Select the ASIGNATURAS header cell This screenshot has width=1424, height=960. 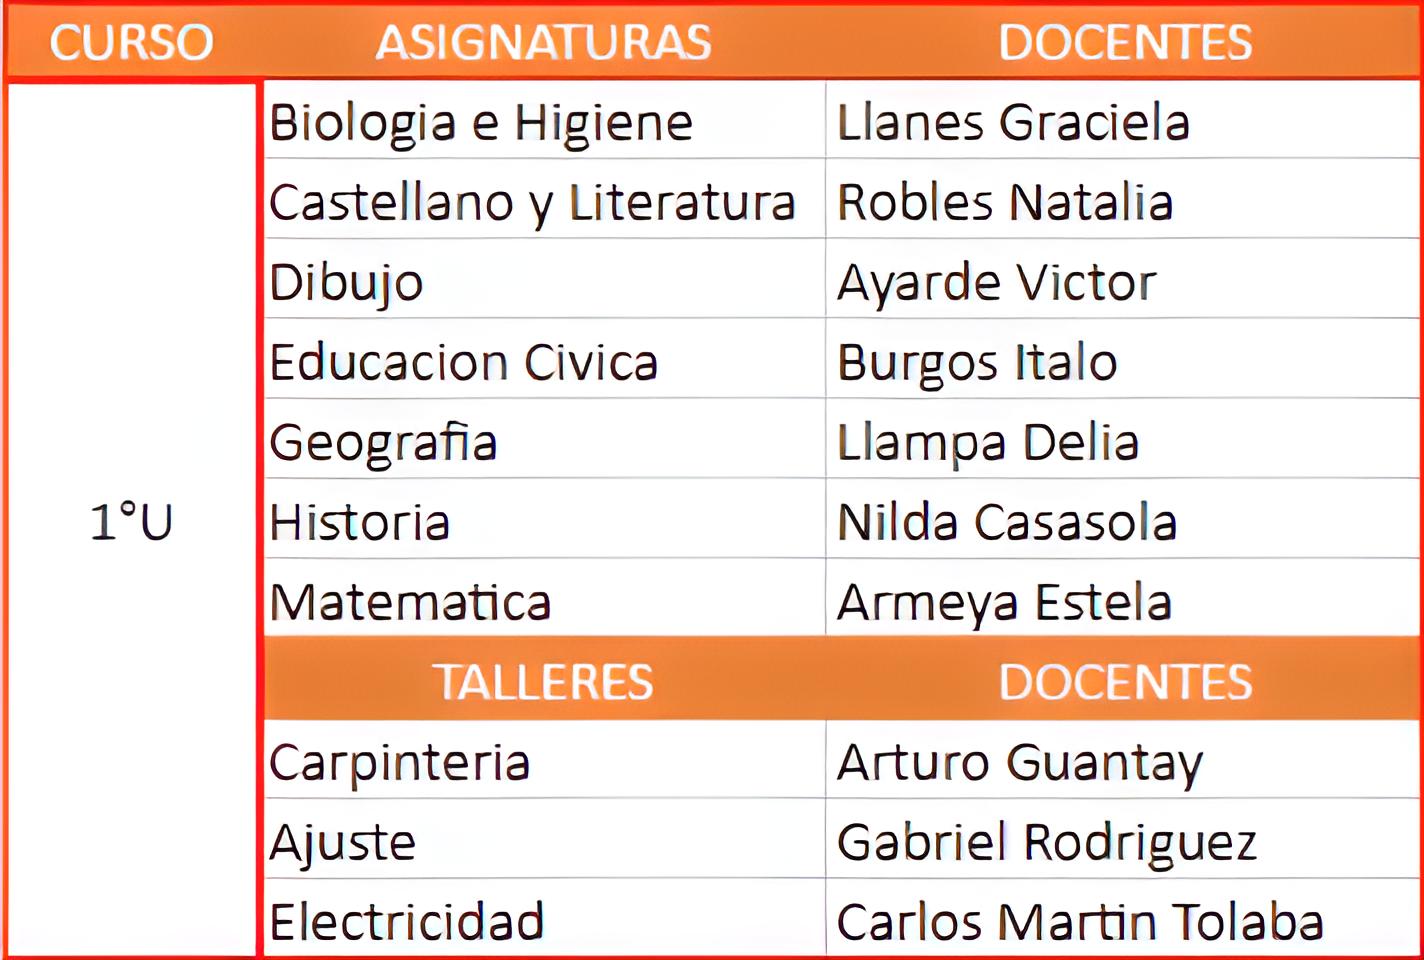[x=543, y=43]
